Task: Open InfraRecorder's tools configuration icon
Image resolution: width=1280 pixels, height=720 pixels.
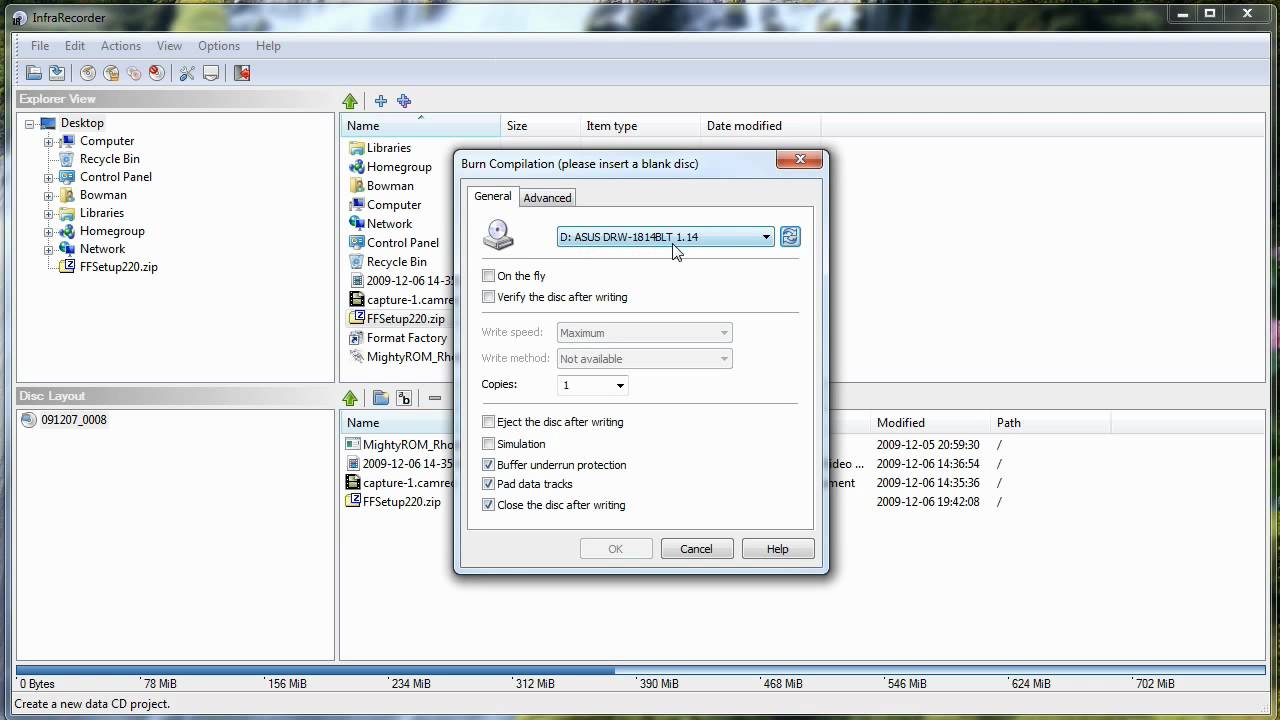Action: 187,72
